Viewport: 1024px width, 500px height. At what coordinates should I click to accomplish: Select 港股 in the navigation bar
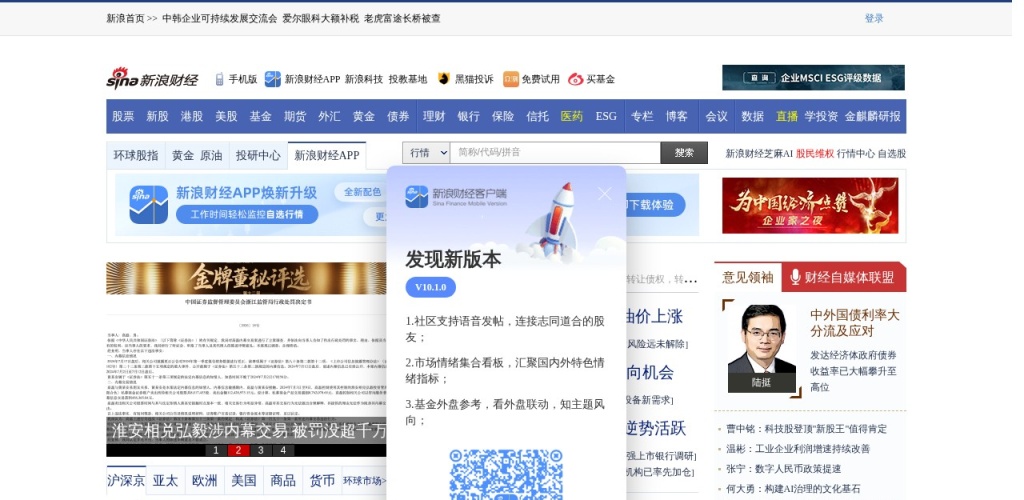tap(192, 116)
